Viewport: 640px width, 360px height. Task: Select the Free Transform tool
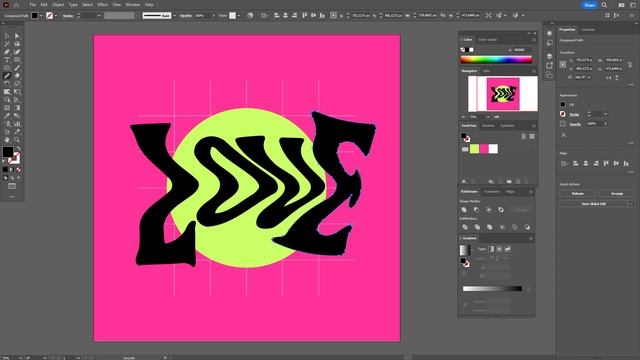[x=17, y=92]
